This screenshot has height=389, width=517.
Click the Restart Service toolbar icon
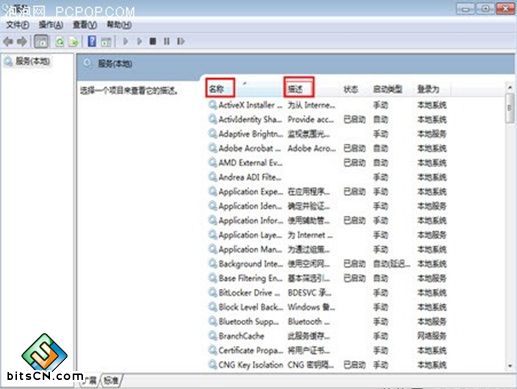181,41
